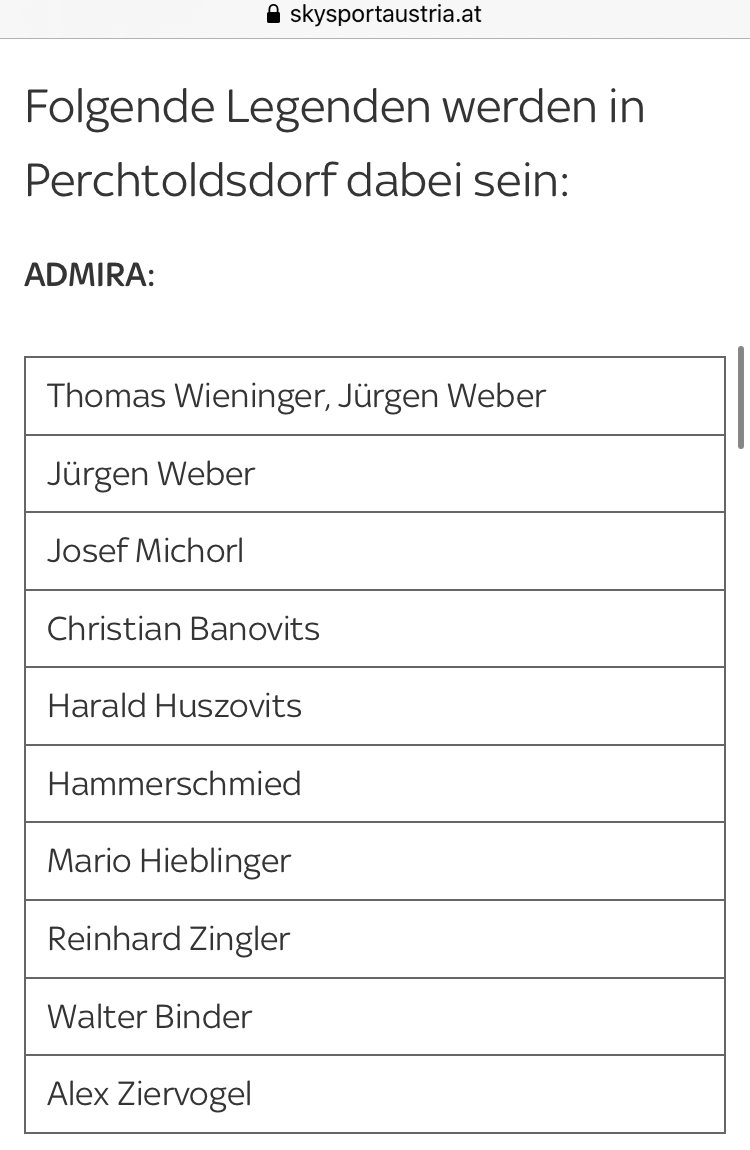
Task: Click the heading Folgende Legenden werden in
Action: pyautogui.click(x=335, y=107)
